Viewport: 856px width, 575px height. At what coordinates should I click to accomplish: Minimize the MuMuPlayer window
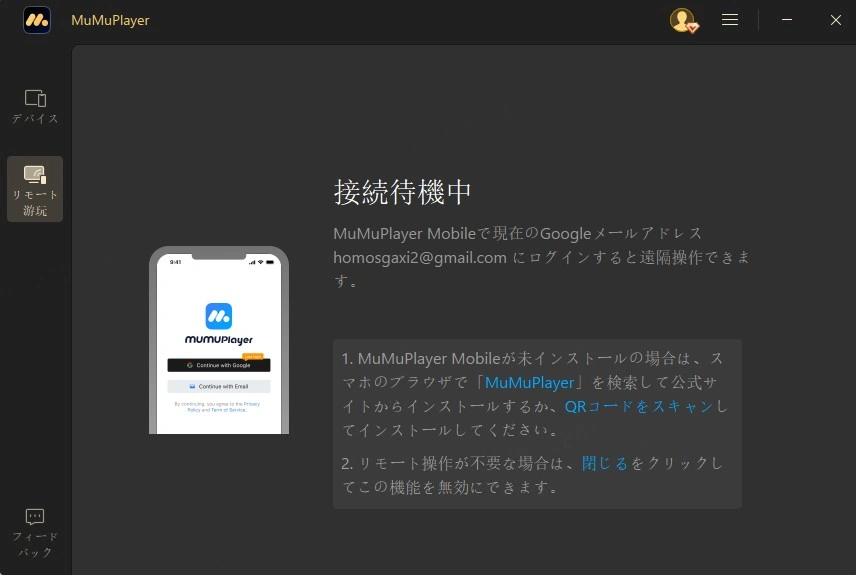point(787,20)
